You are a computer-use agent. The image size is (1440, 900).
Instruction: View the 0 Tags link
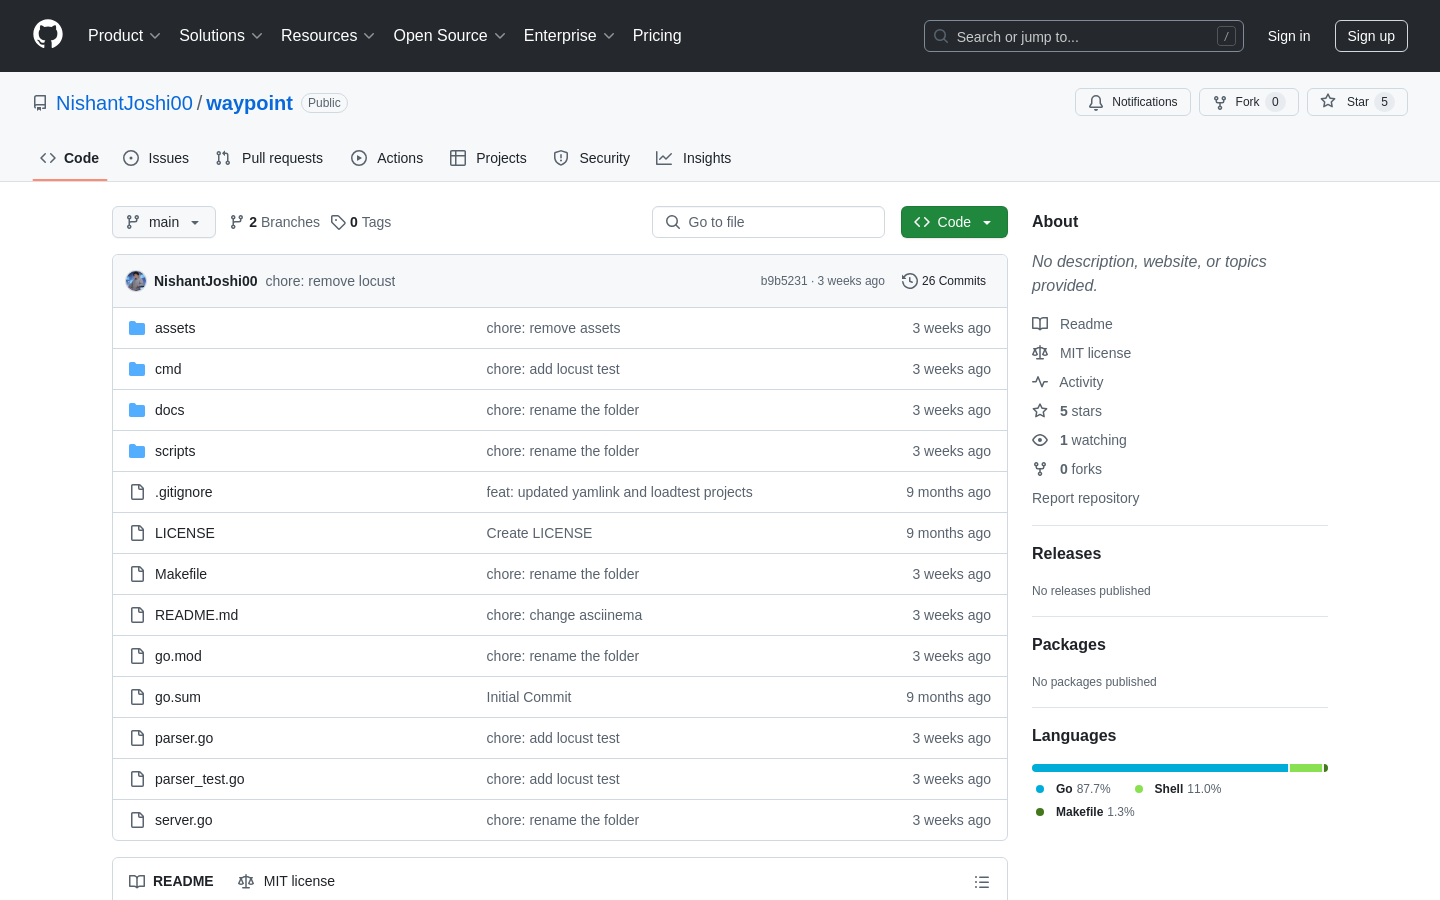point(361,222)
